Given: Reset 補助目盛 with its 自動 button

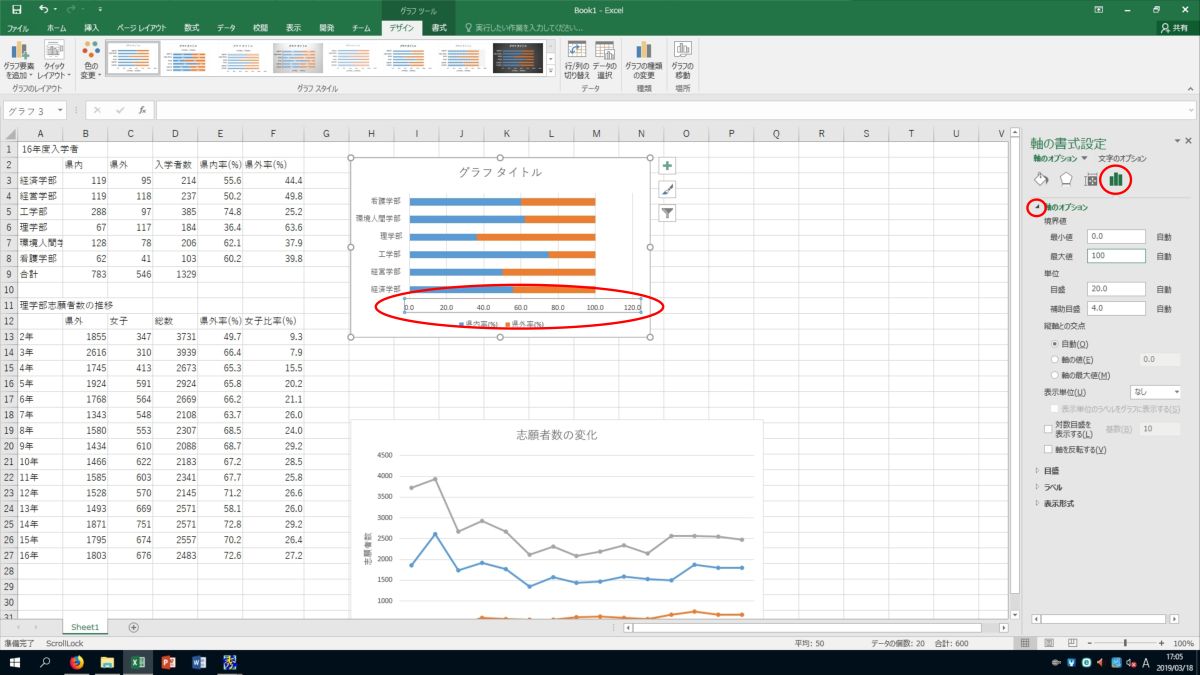Looking at the screenshot, I should tap(1164, 308).
